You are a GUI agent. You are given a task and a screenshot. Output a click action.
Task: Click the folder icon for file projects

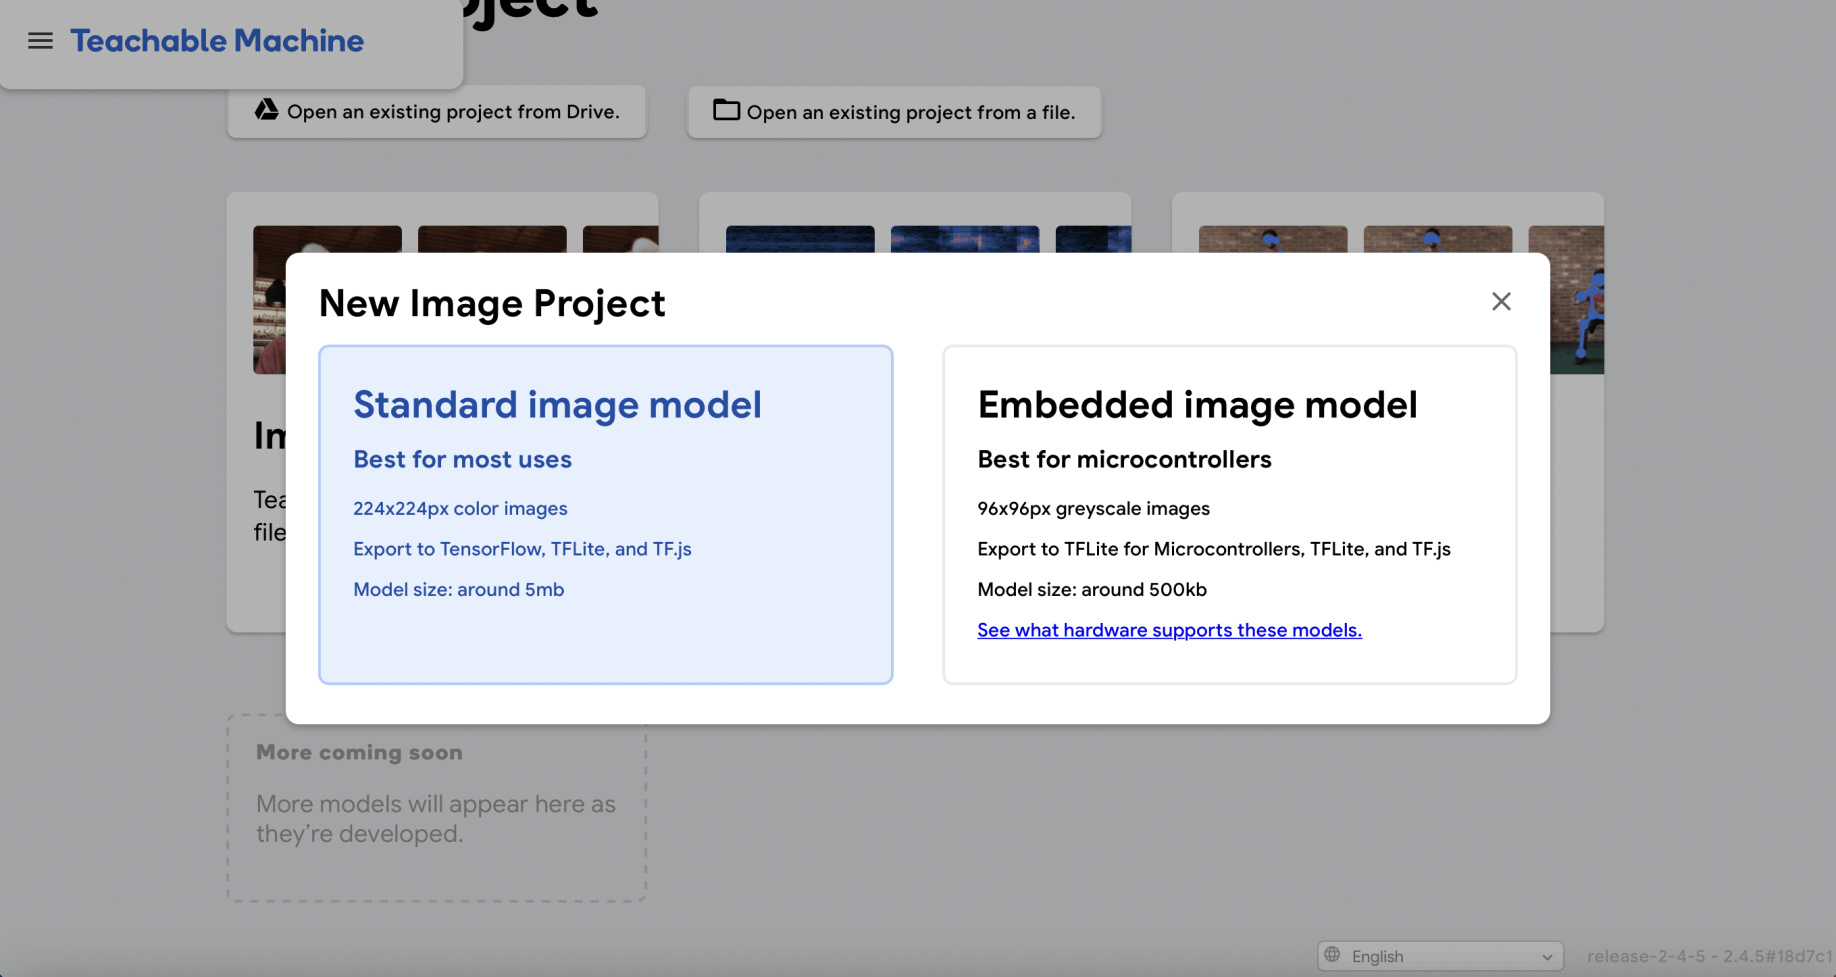(726, 110)
